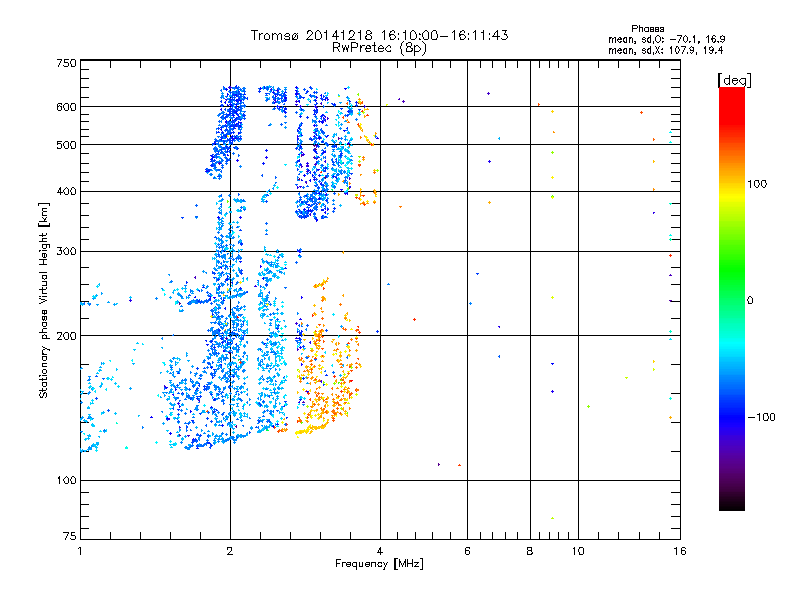The width and height of the screenshot is (800, 600).
Task: Click the '[deg]' colorbar unit label
Action: click(734, 80)
